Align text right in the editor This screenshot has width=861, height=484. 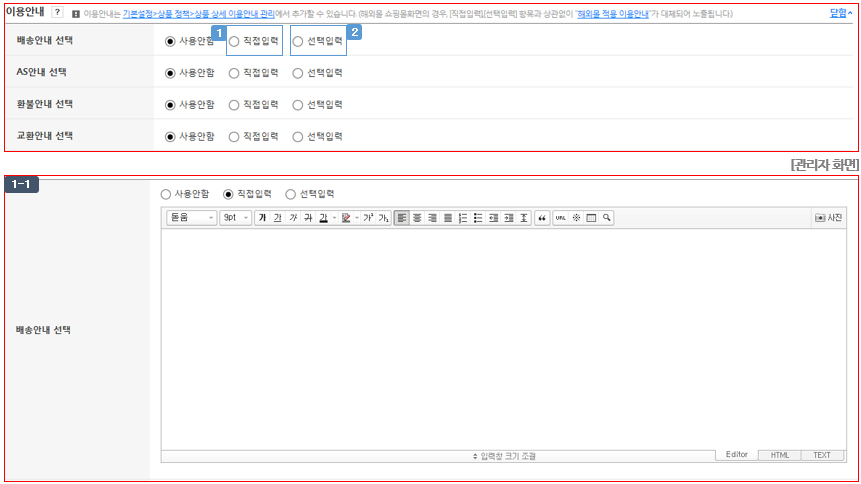(433, 218)
